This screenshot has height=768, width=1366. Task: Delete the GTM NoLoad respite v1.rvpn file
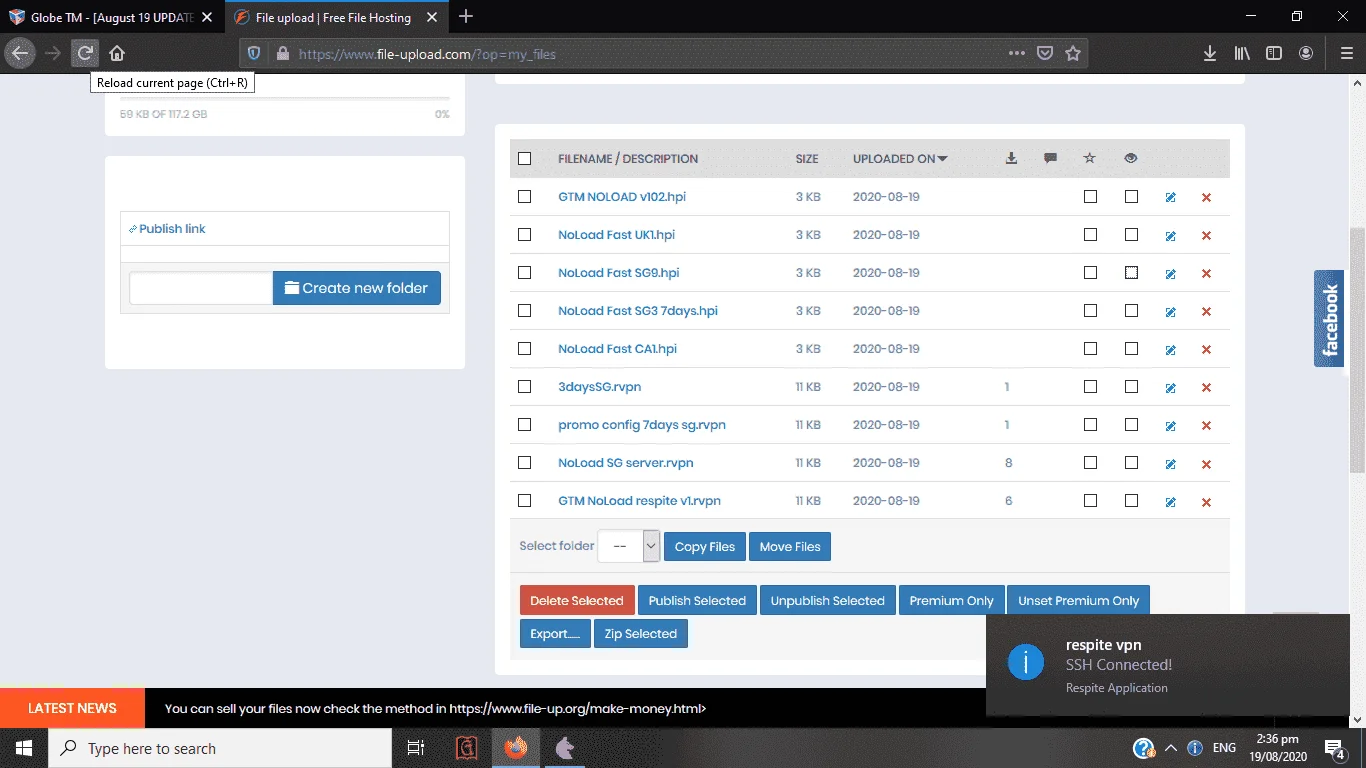click(x=1206, y=502)
